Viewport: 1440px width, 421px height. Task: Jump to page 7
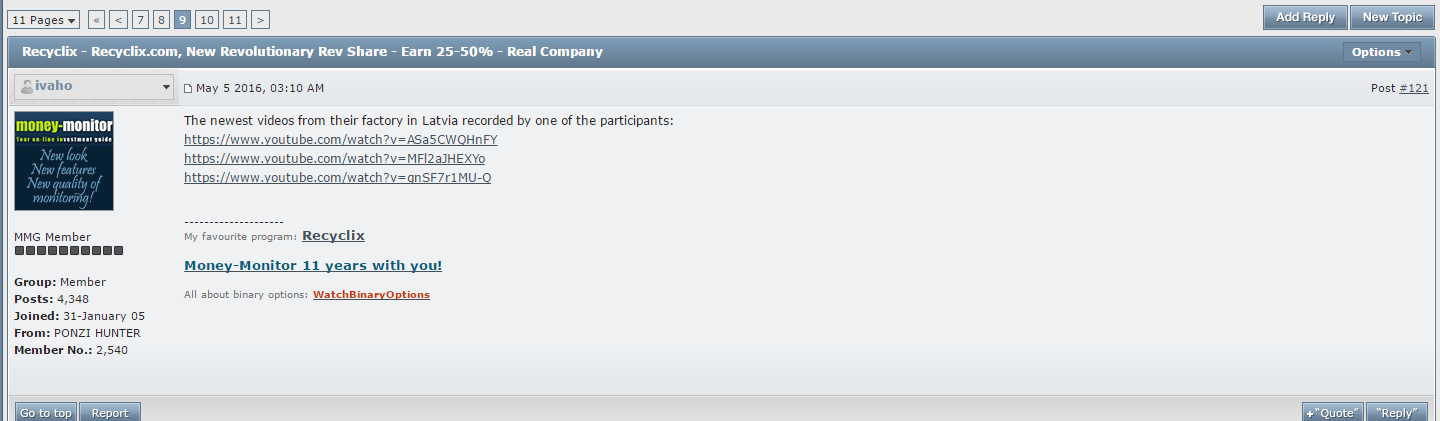140,19
